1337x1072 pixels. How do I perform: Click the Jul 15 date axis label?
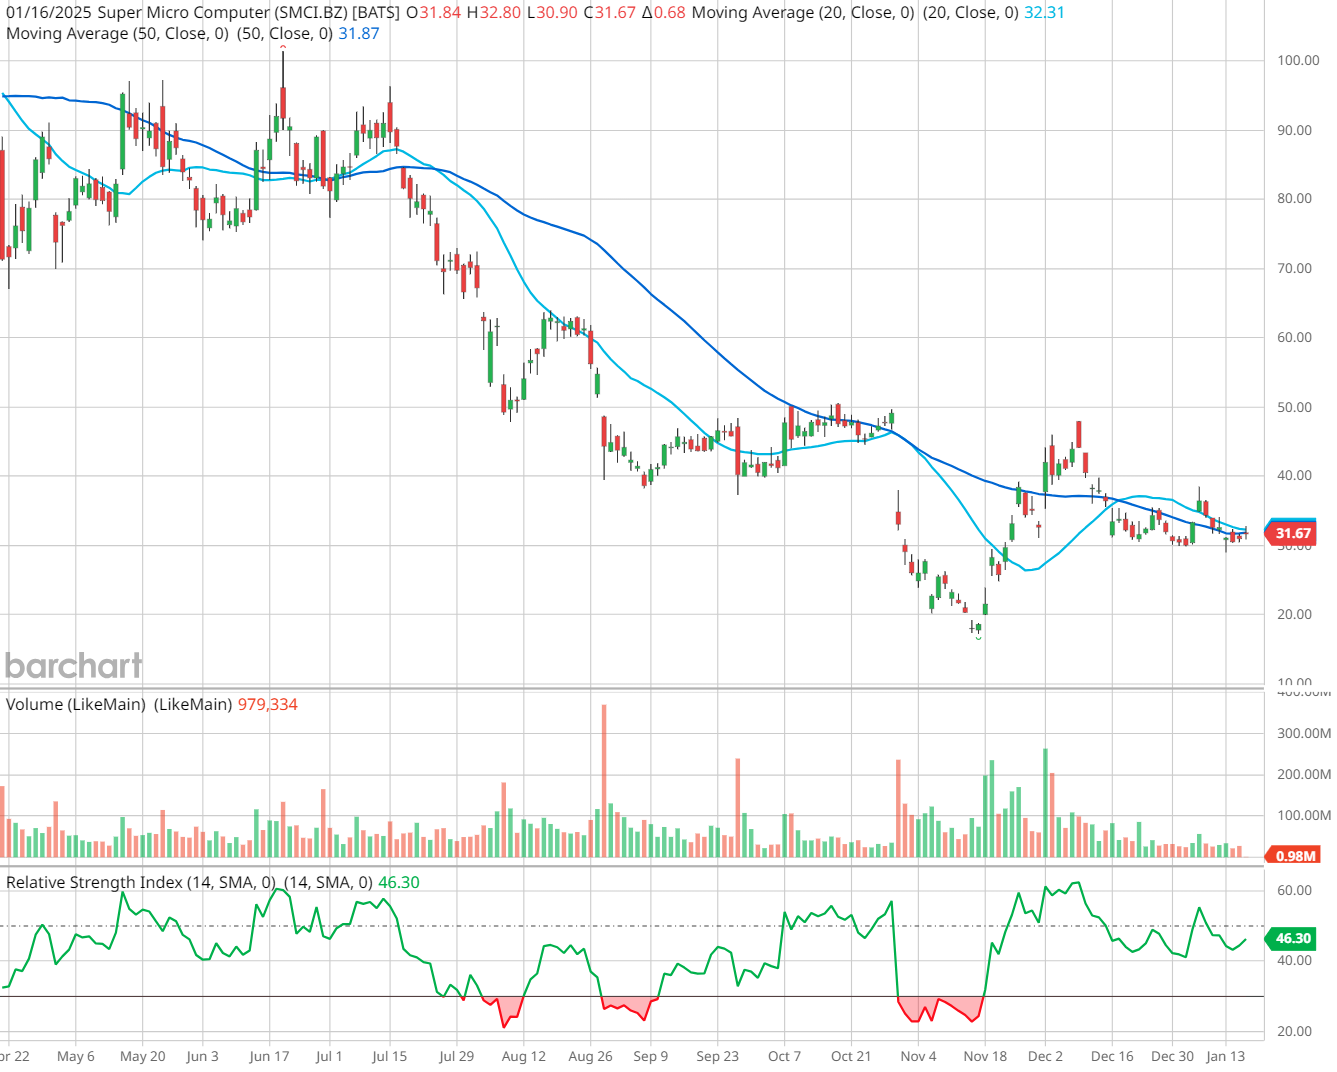(x=390, y=1056)
